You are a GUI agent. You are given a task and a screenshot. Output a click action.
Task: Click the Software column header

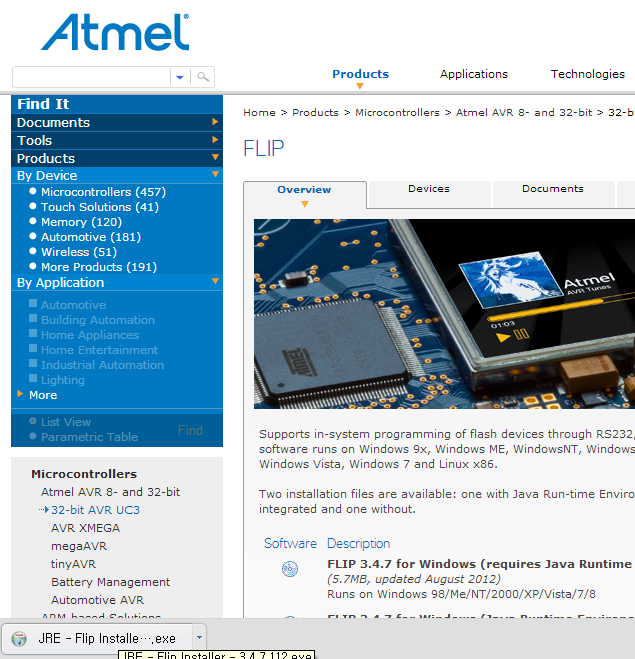pos(290,543)
